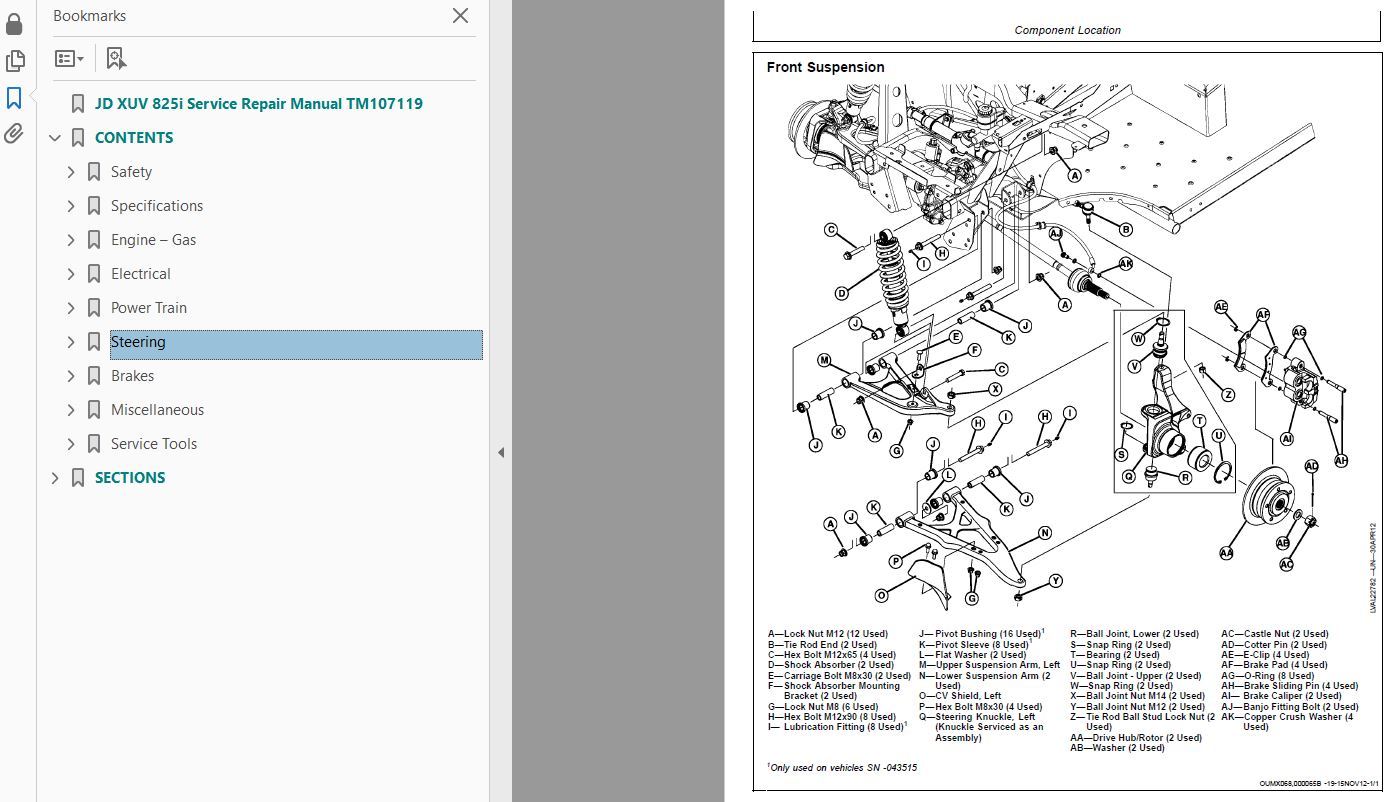The width and height of the screenshot is (1399, 802).
Task: Click the Front Suspension heading on the page
Action: point(825,67)
